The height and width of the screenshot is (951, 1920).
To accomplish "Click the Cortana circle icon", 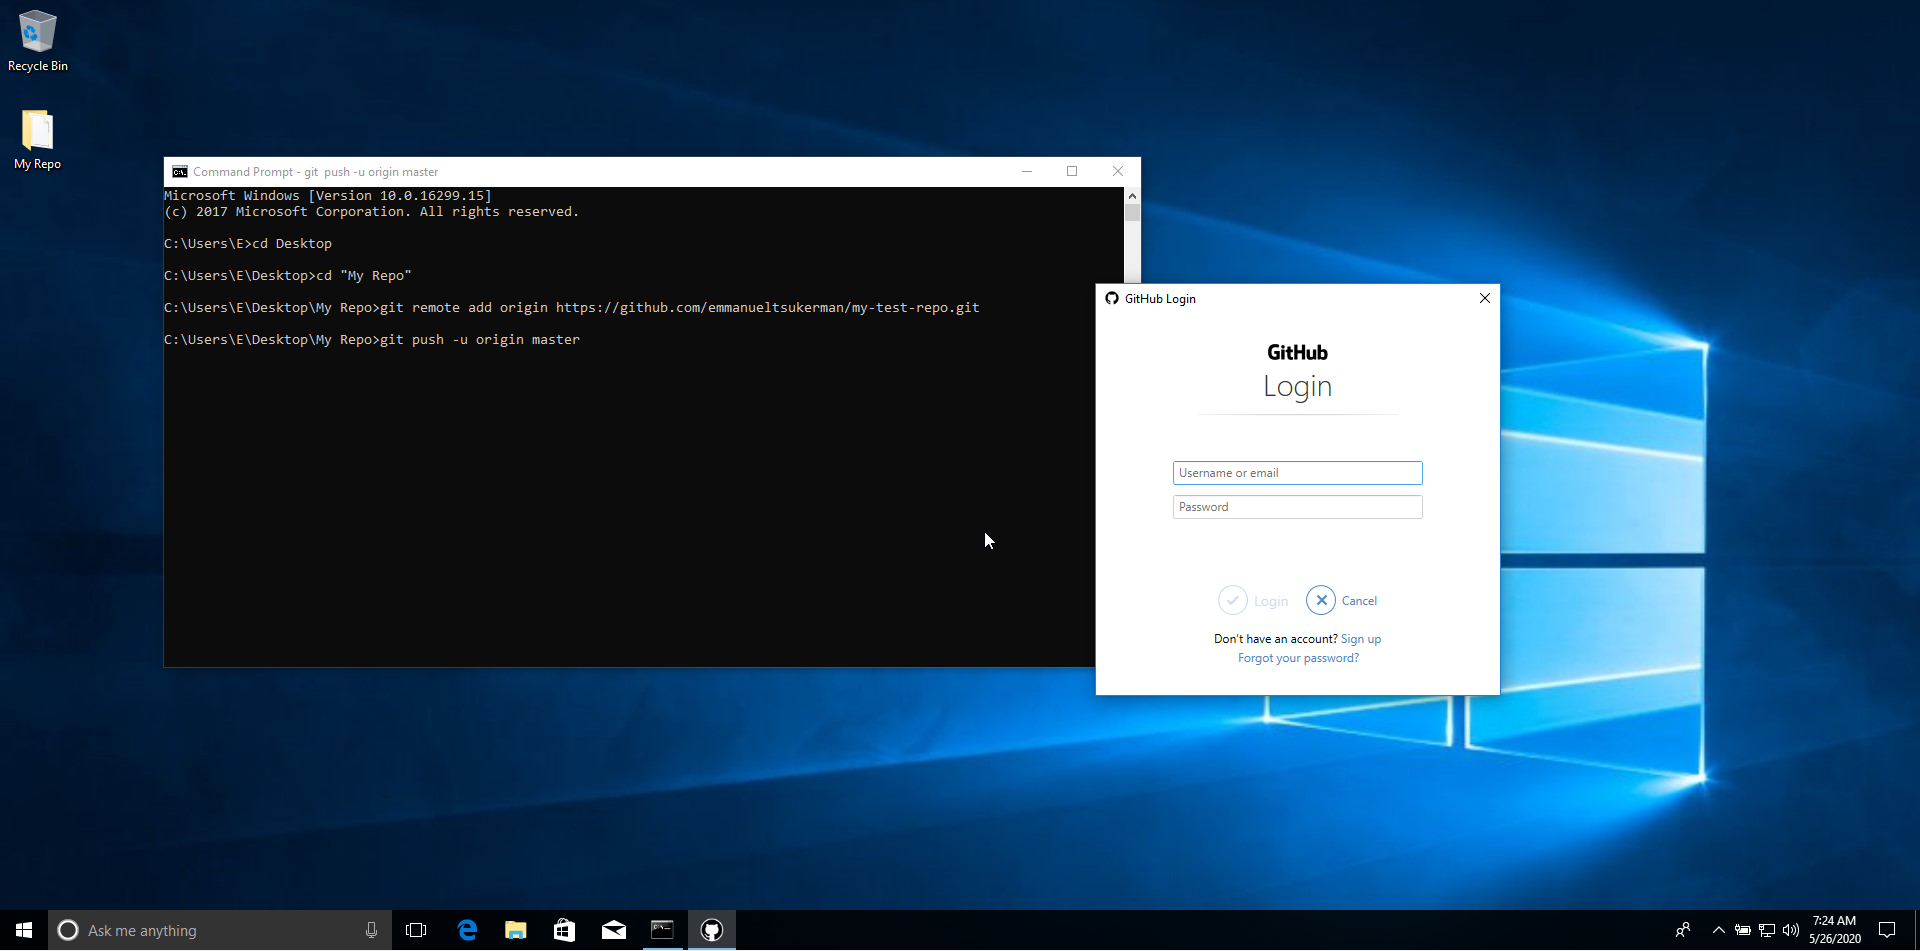I will click(68, 930).
